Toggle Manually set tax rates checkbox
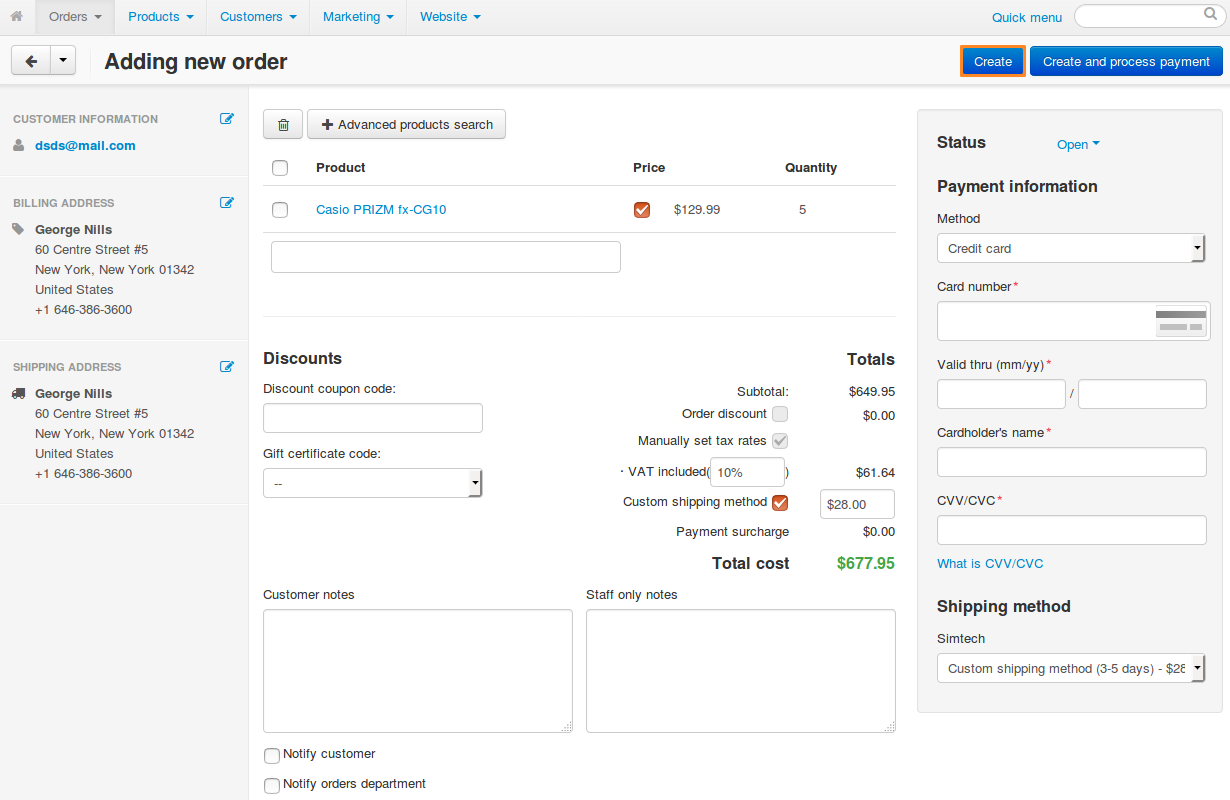Image resolution: width=1230 pixels, height=800 pixels. coord(780,441)
